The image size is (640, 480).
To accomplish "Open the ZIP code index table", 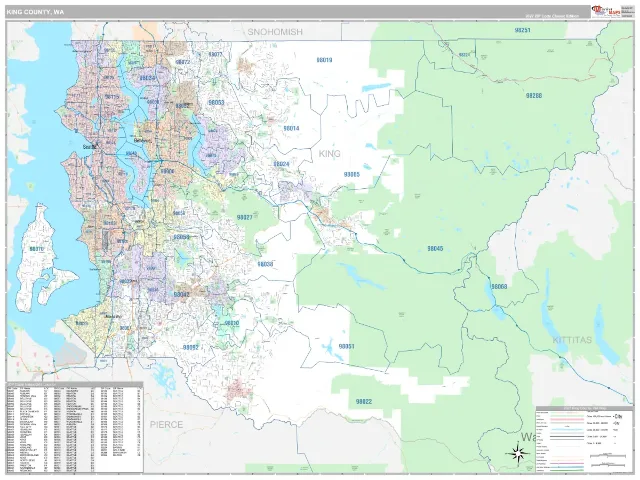I will 75,427.
